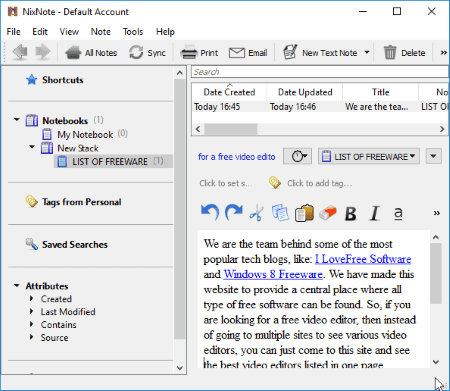This screenshot has width=450, height=391.
Task: Redo the edit in editor toolbar
Action: pyautogui.click(x=234, y=213)
